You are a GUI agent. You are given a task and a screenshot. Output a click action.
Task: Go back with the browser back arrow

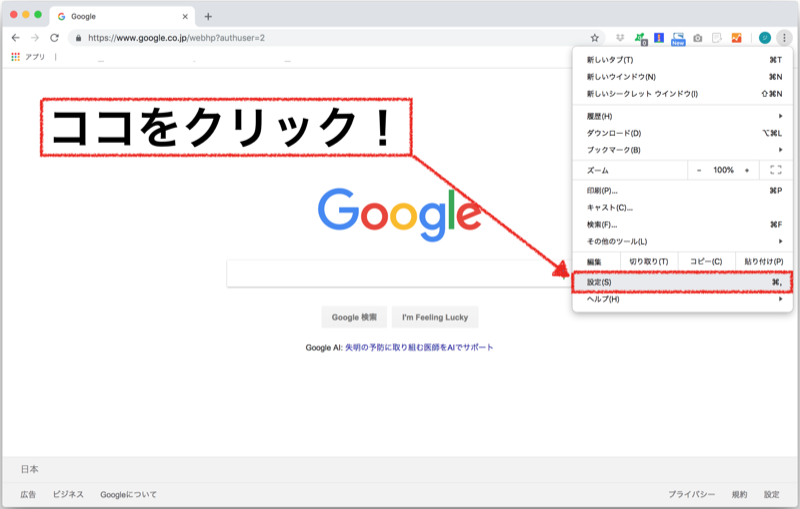coord(15,38)
